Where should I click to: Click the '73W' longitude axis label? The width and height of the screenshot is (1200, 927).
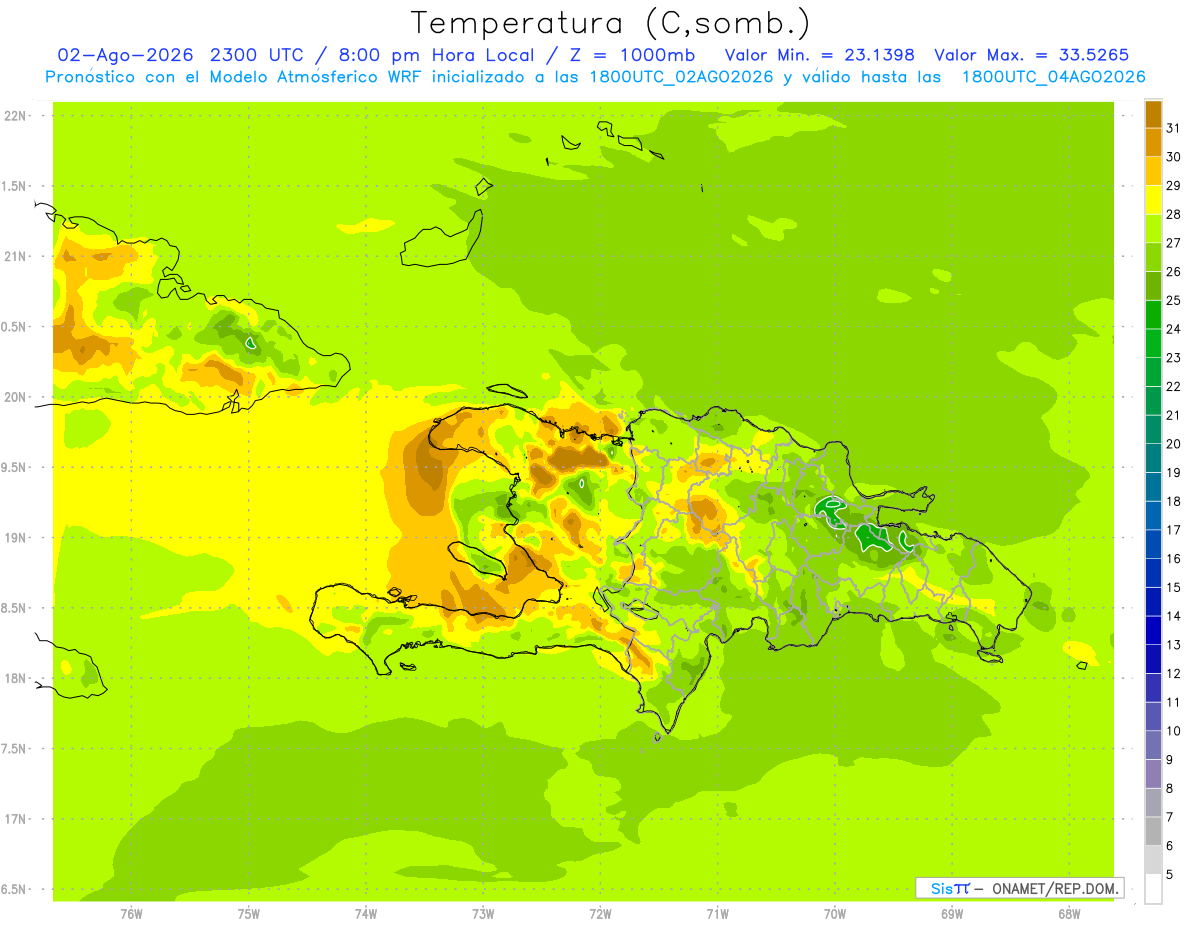coord(483,913)
